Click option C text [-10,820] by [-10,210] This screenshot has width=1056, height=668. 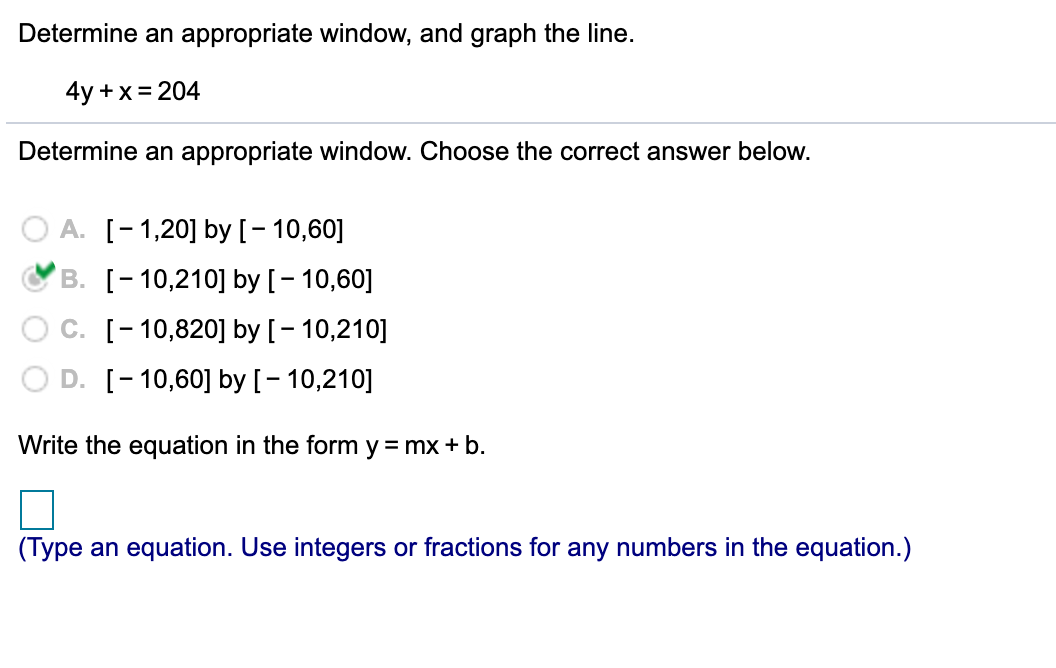[246, 329]
